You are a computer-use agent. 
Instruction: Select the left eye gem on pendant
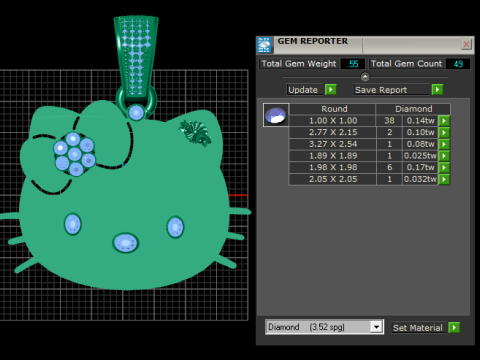point(73,224)
